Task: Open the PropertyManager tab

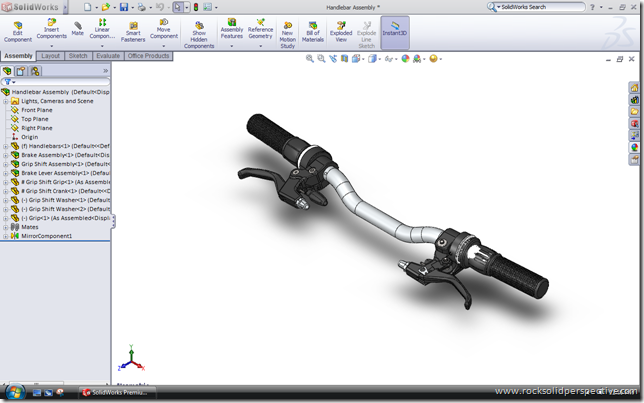Action: (x=21, y=71)
